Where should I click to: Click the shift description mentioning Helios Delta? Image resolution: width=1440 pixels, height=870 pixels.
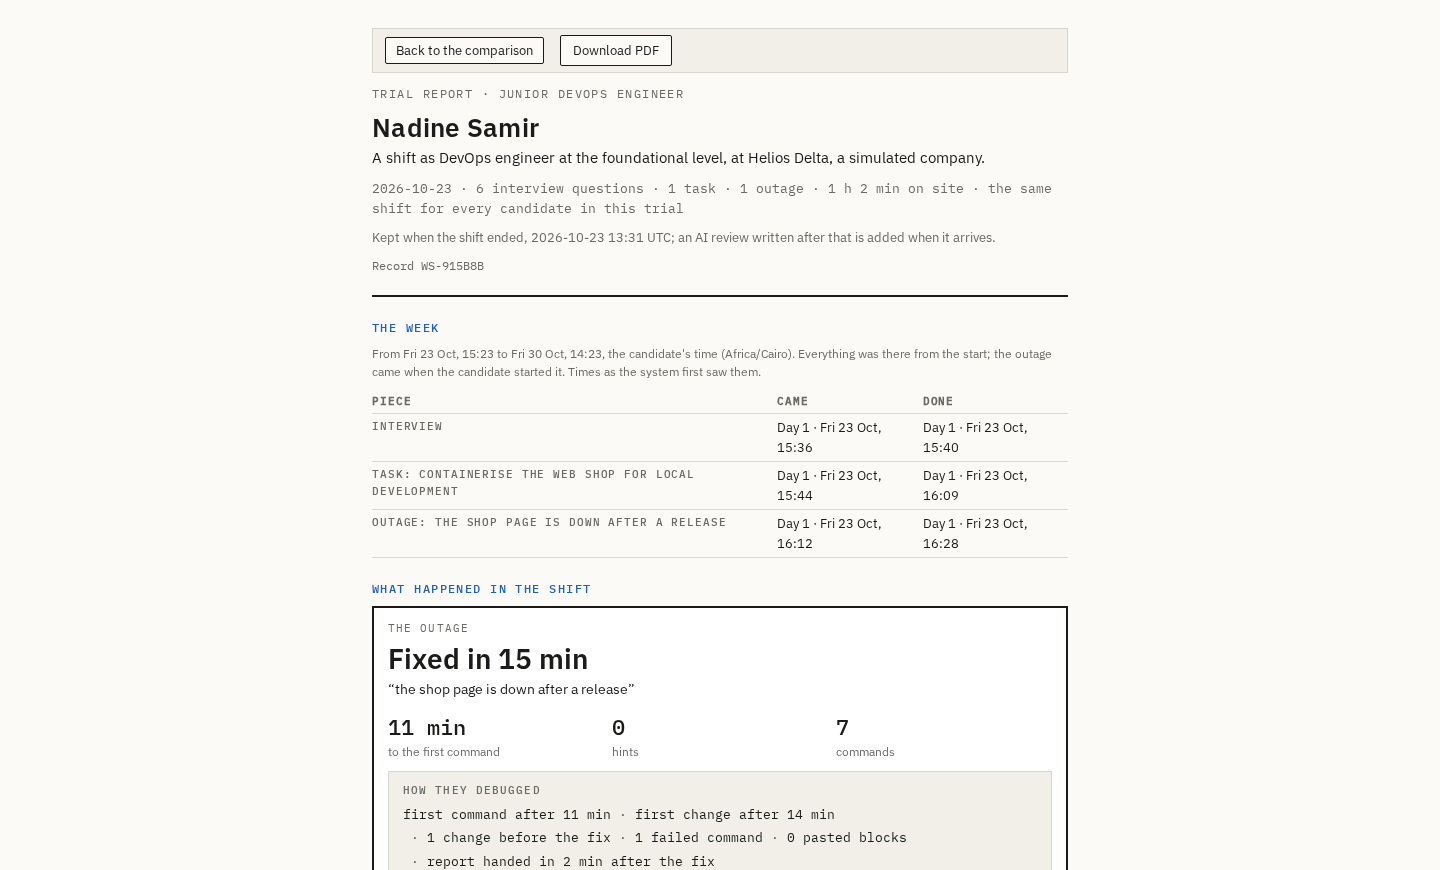678,157
